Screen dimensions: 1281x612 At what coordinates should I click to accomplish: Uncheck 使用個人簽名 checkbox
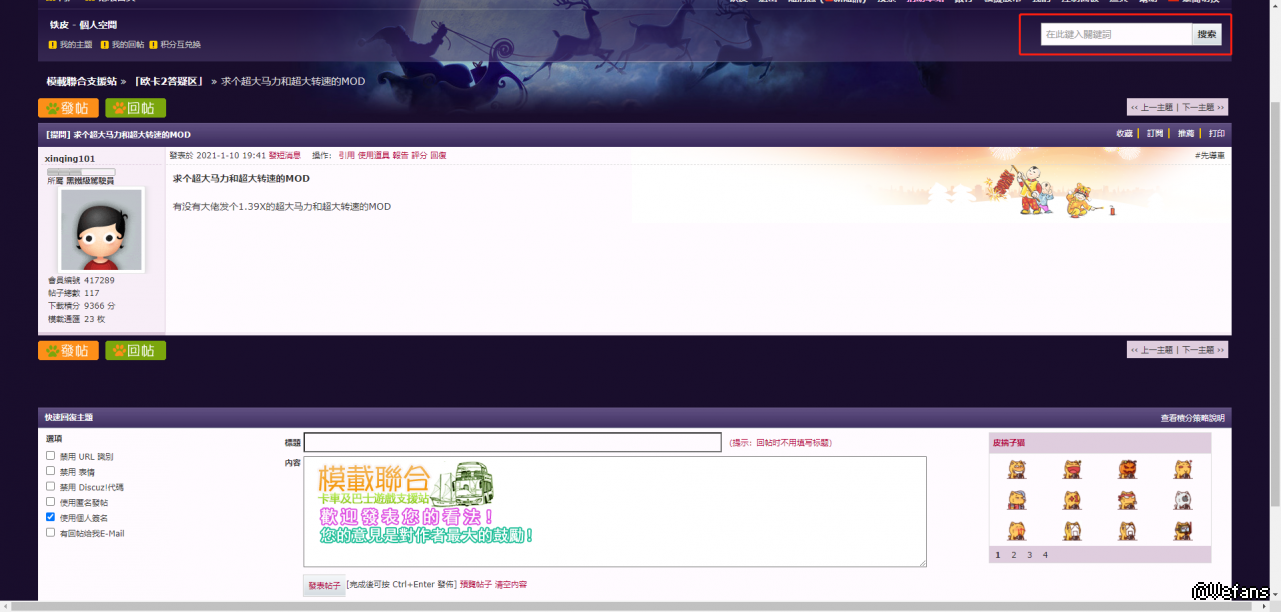(51, 518)
